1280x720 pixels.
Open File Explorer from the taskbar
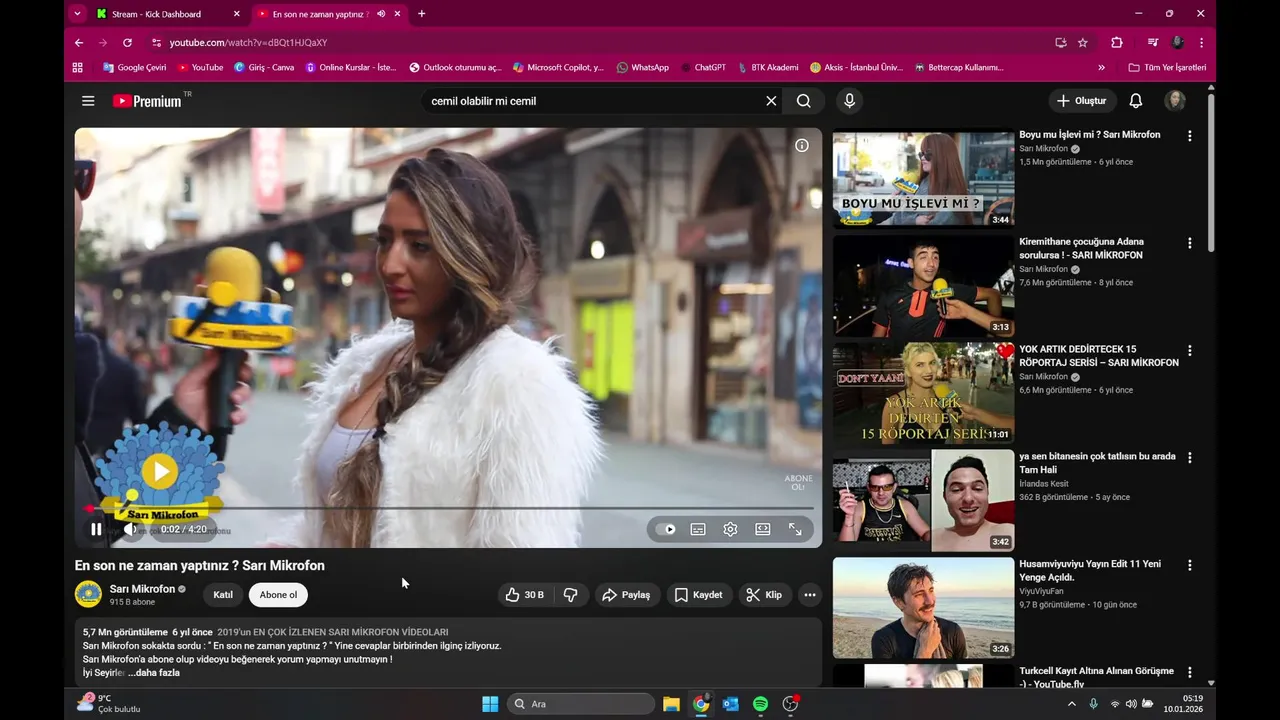671,704
